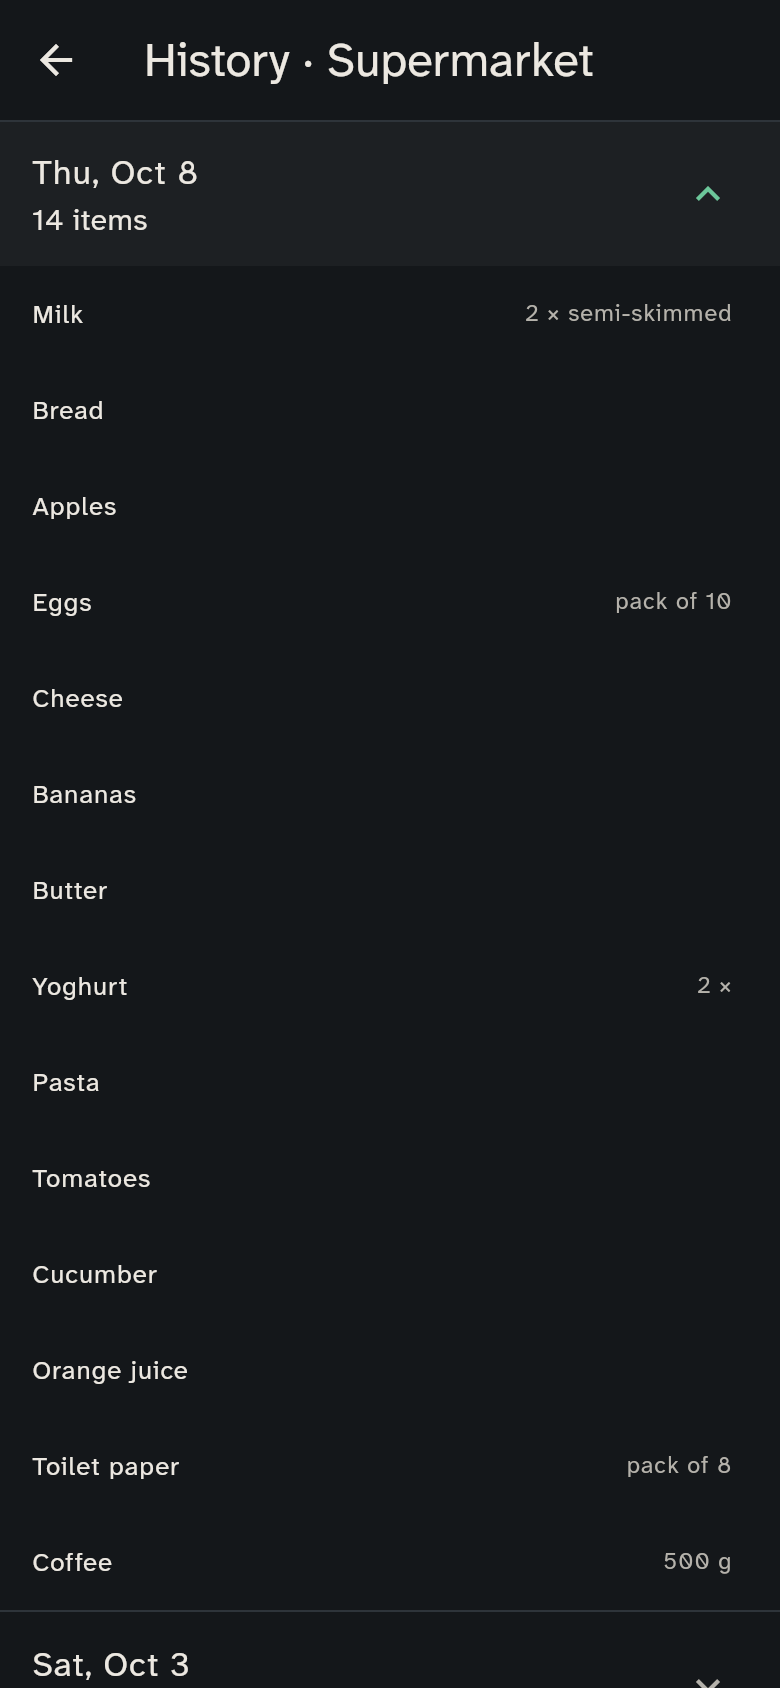Choose the Cucumber row
The image size is (780, 1688).
(x=390, y=1274)
